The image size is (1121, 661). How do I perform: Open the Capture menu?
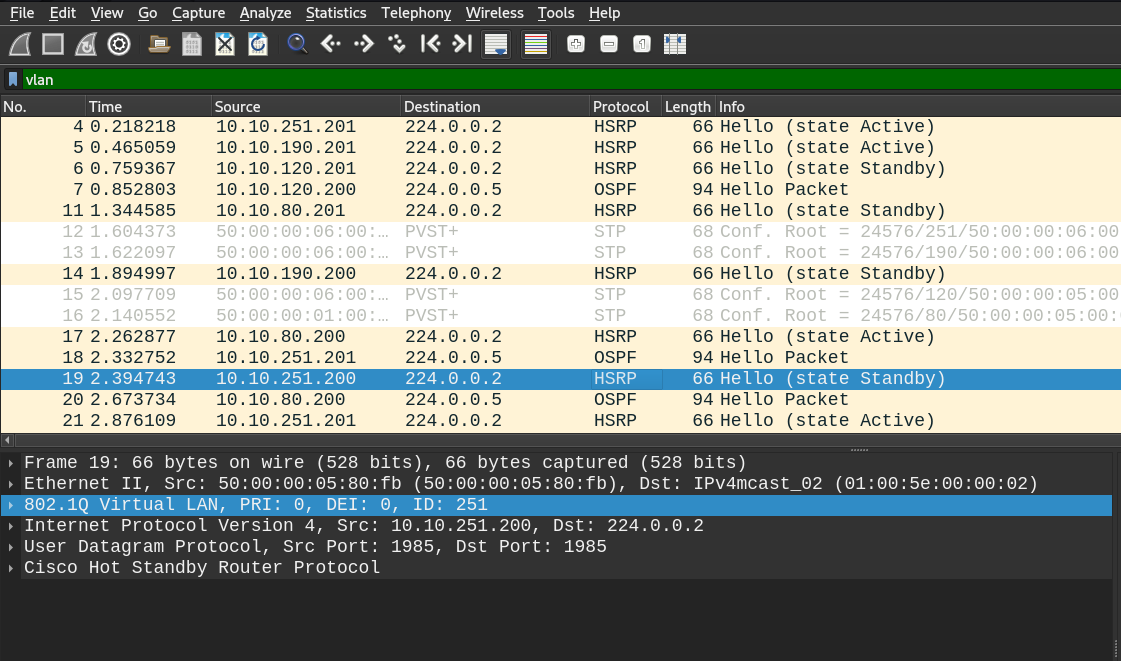(198, 13)
